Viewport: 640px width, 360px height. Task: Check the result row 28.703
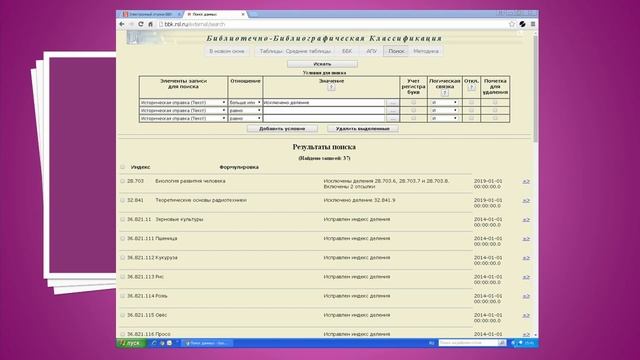pos(122,181)
